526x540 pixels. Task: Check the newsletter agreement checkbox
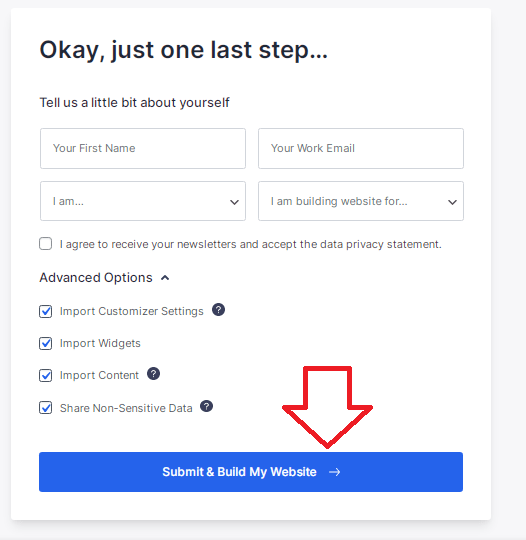click(45, 243)
